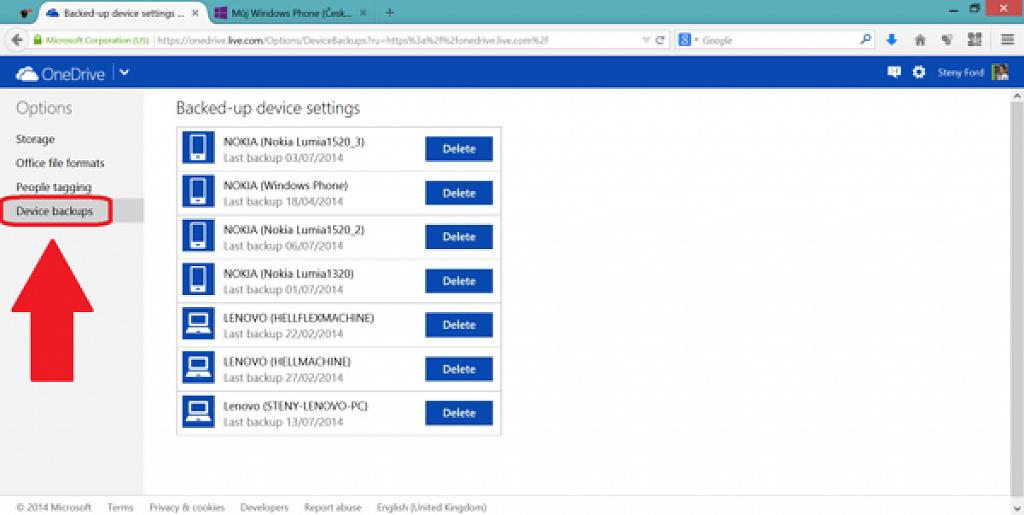The width and height of the screenshot is (1024, 515).
Task: Click phone icon for Nokia Lumia1520_3
Action: pyautogui.click(x=199, y=148)
